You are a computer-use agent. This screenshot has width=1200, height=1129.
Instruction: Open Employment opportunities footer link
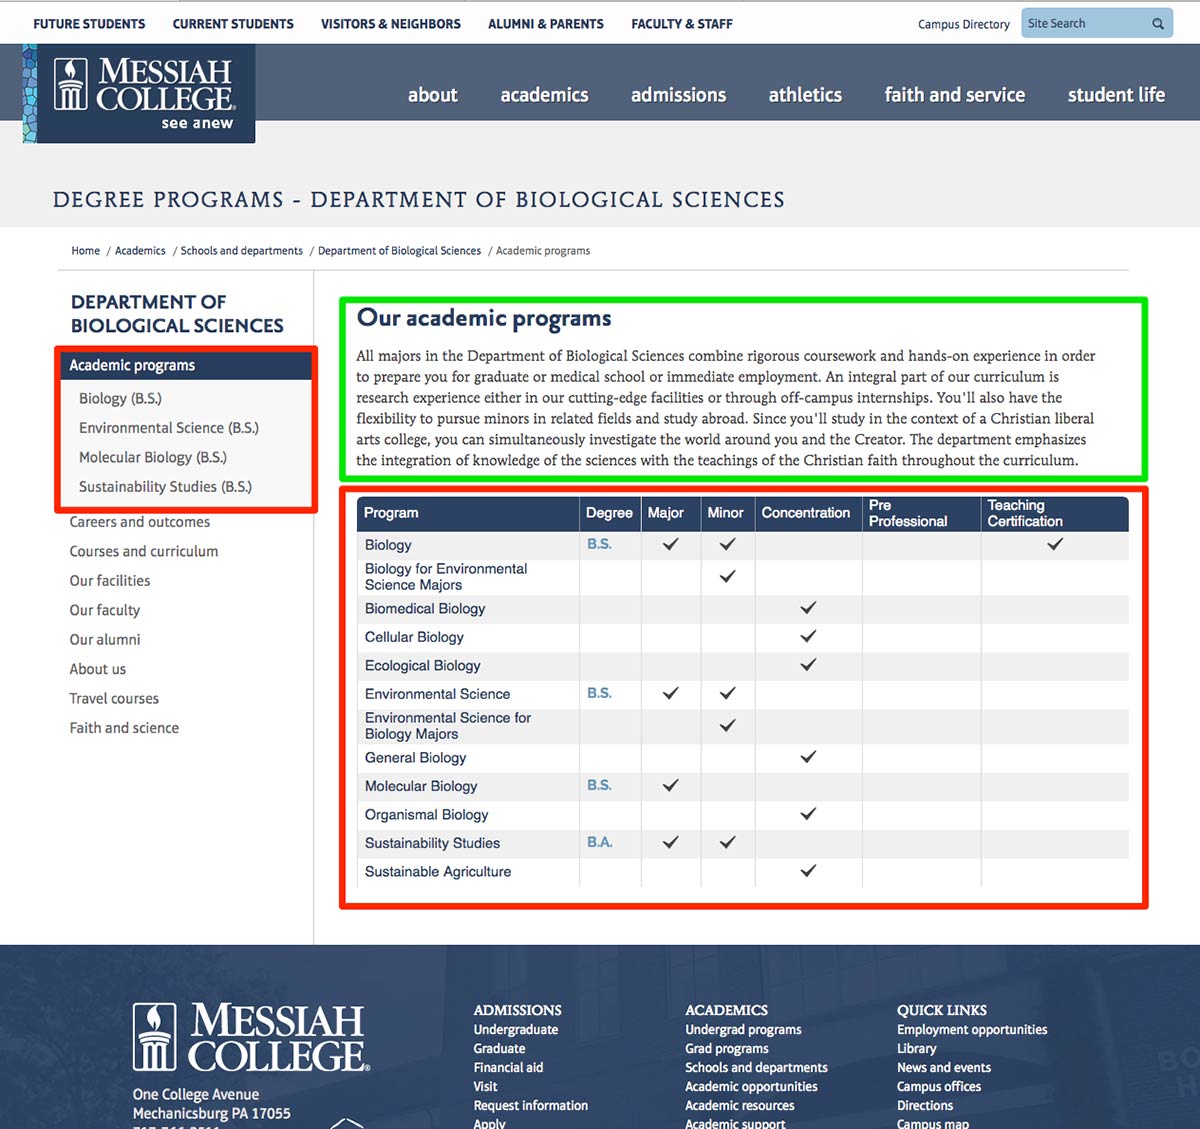[972, 1030]
